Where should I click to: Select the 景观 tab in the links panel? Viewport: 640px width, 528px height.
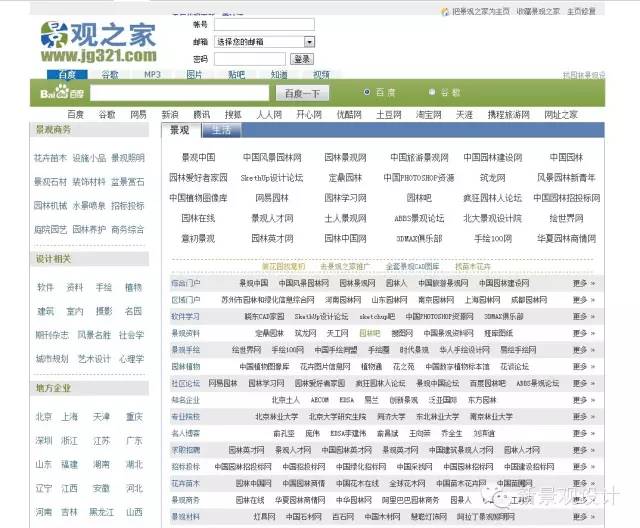[180, 130]
